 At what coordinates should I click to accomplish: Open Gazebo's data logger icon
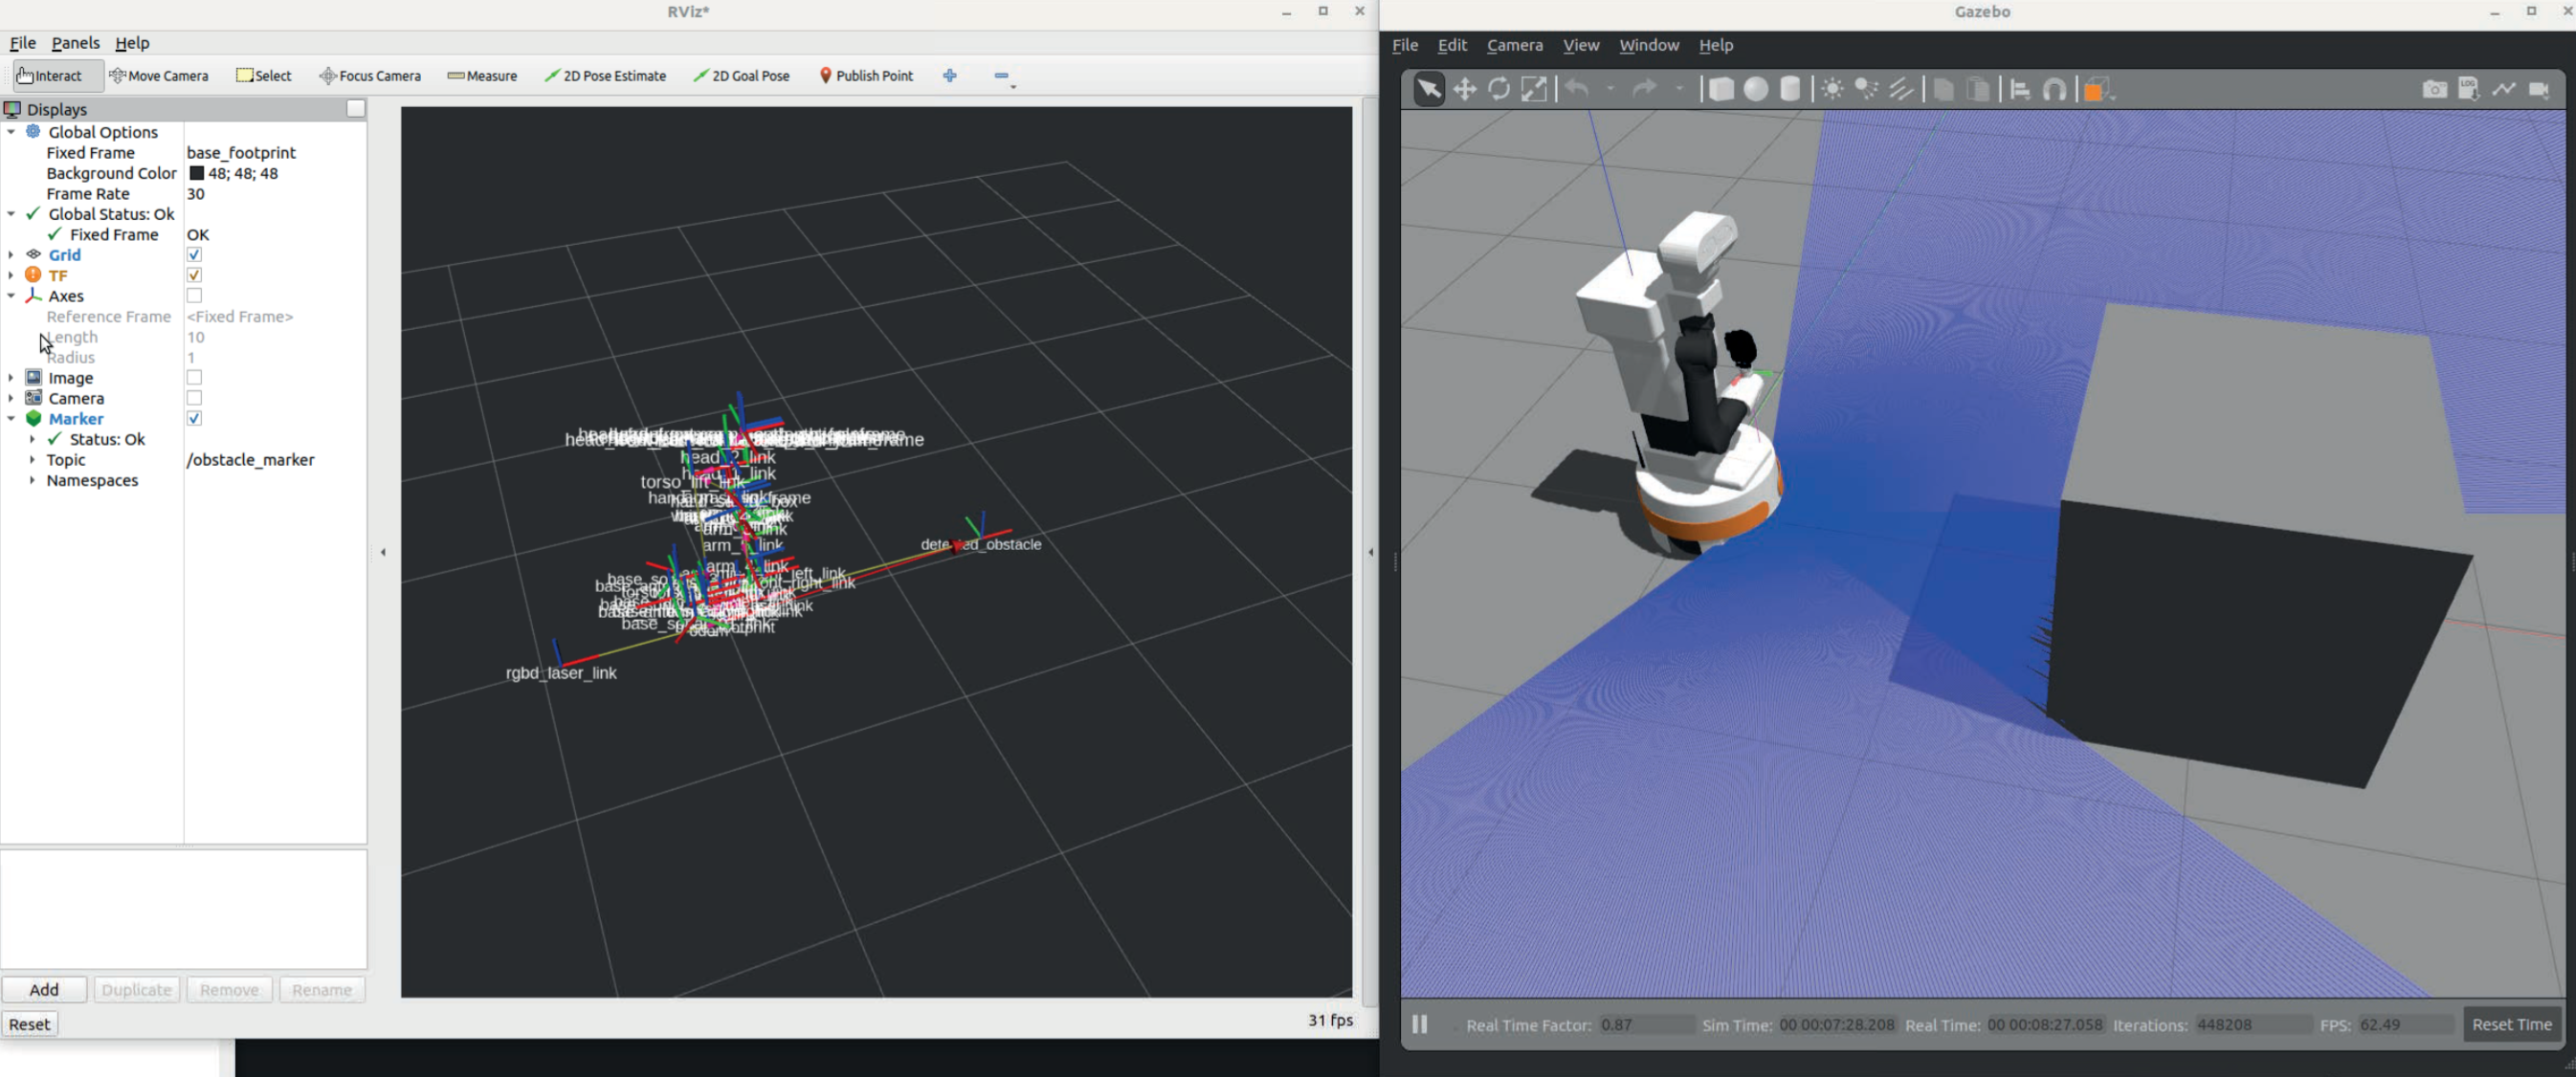2469,89
